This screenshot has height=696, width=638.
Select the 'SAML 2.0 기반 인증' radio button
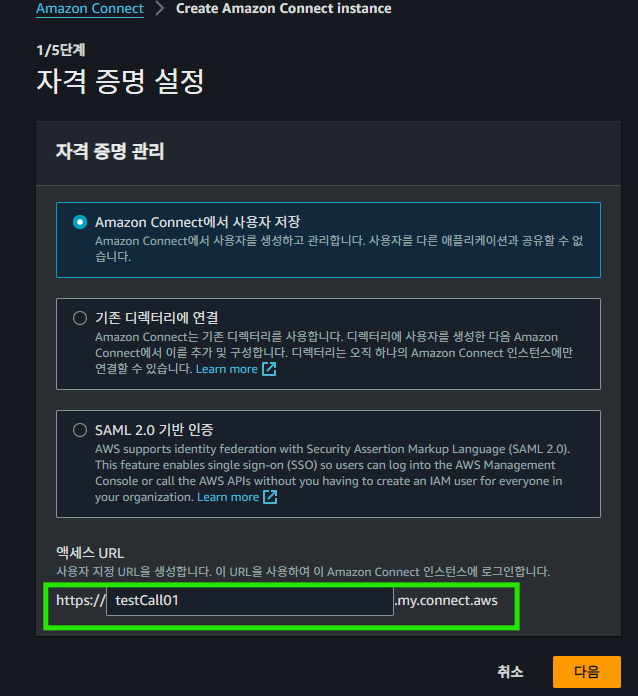tap(80, 430)
